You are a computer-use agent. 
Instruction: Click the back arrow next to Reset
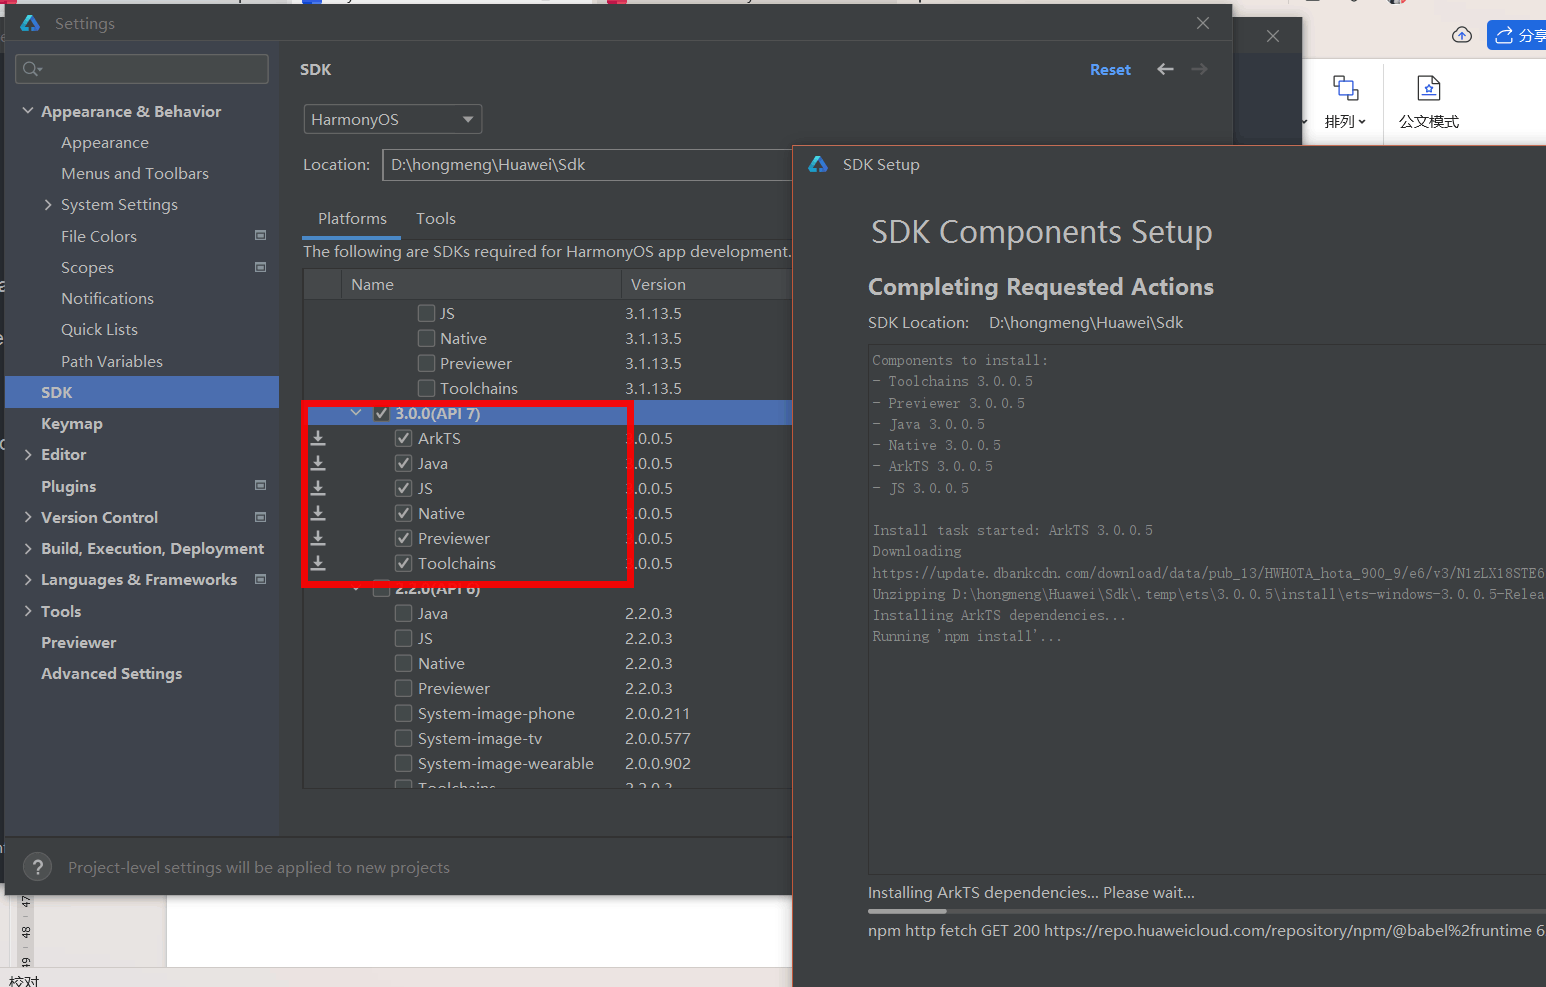[1165, 69]
